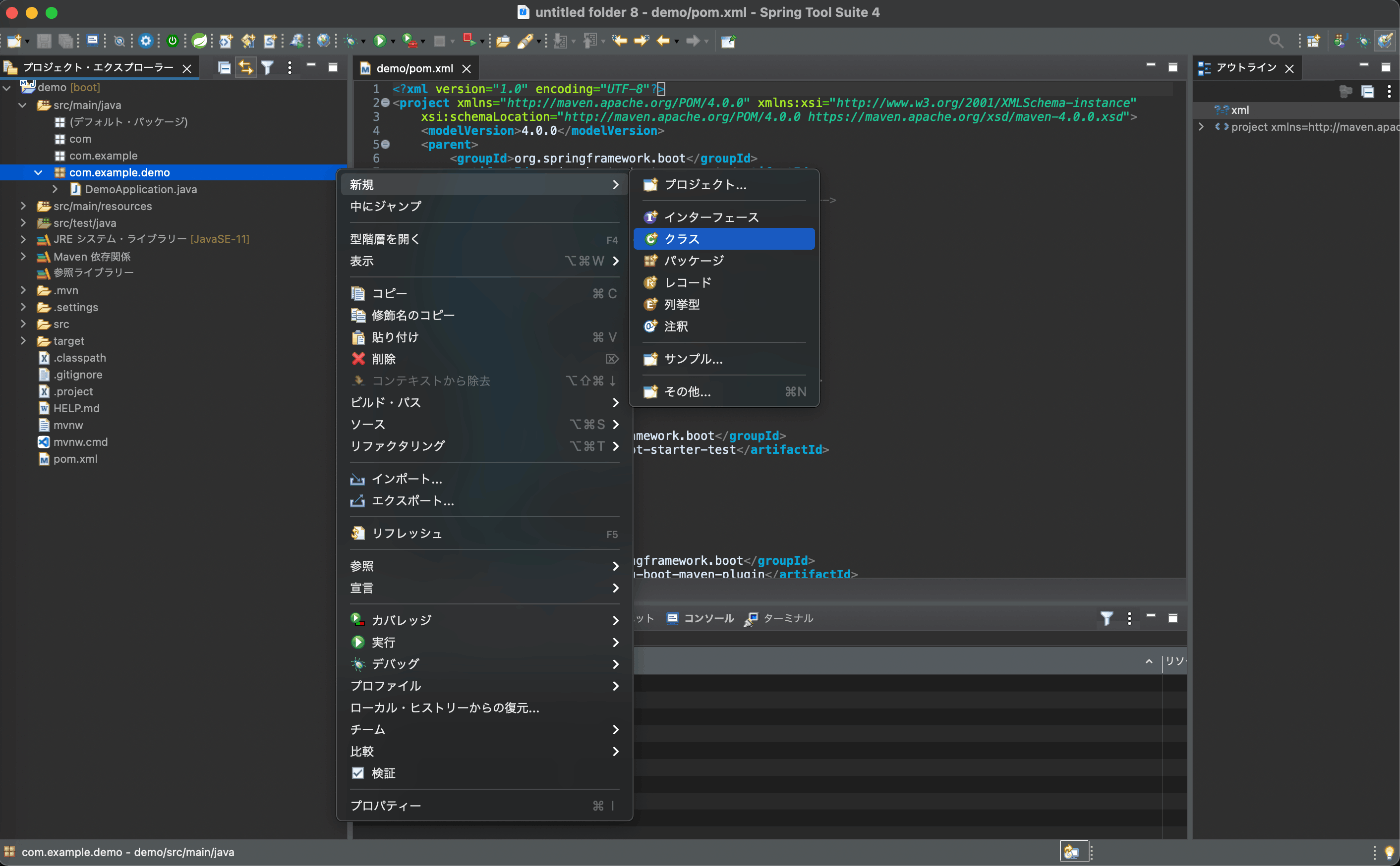Open a terminal from the toolbar icon
This screenshot has height=866, width=1400.
(93, 41)
